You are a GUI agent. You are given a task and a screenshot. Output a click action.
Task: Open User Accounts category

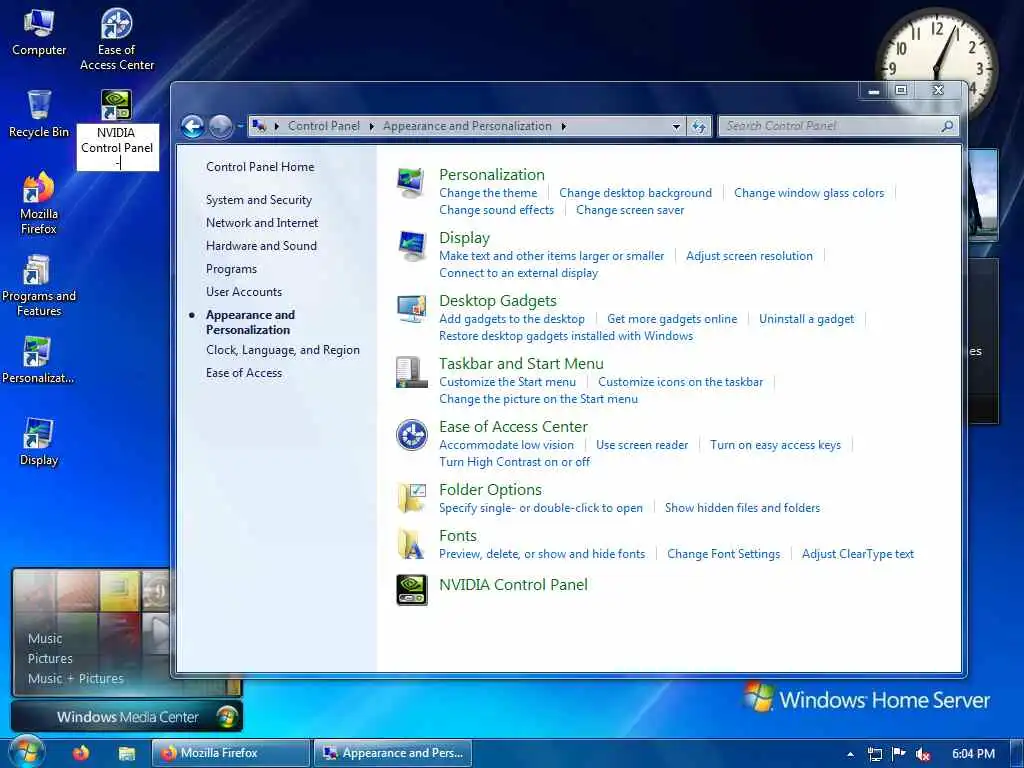244,292
